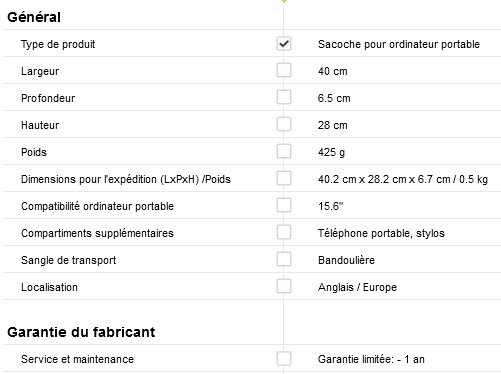Check the Dimensions pour l'expédition checkbox
Screen dimensions: 501x374
coord(284,179)
